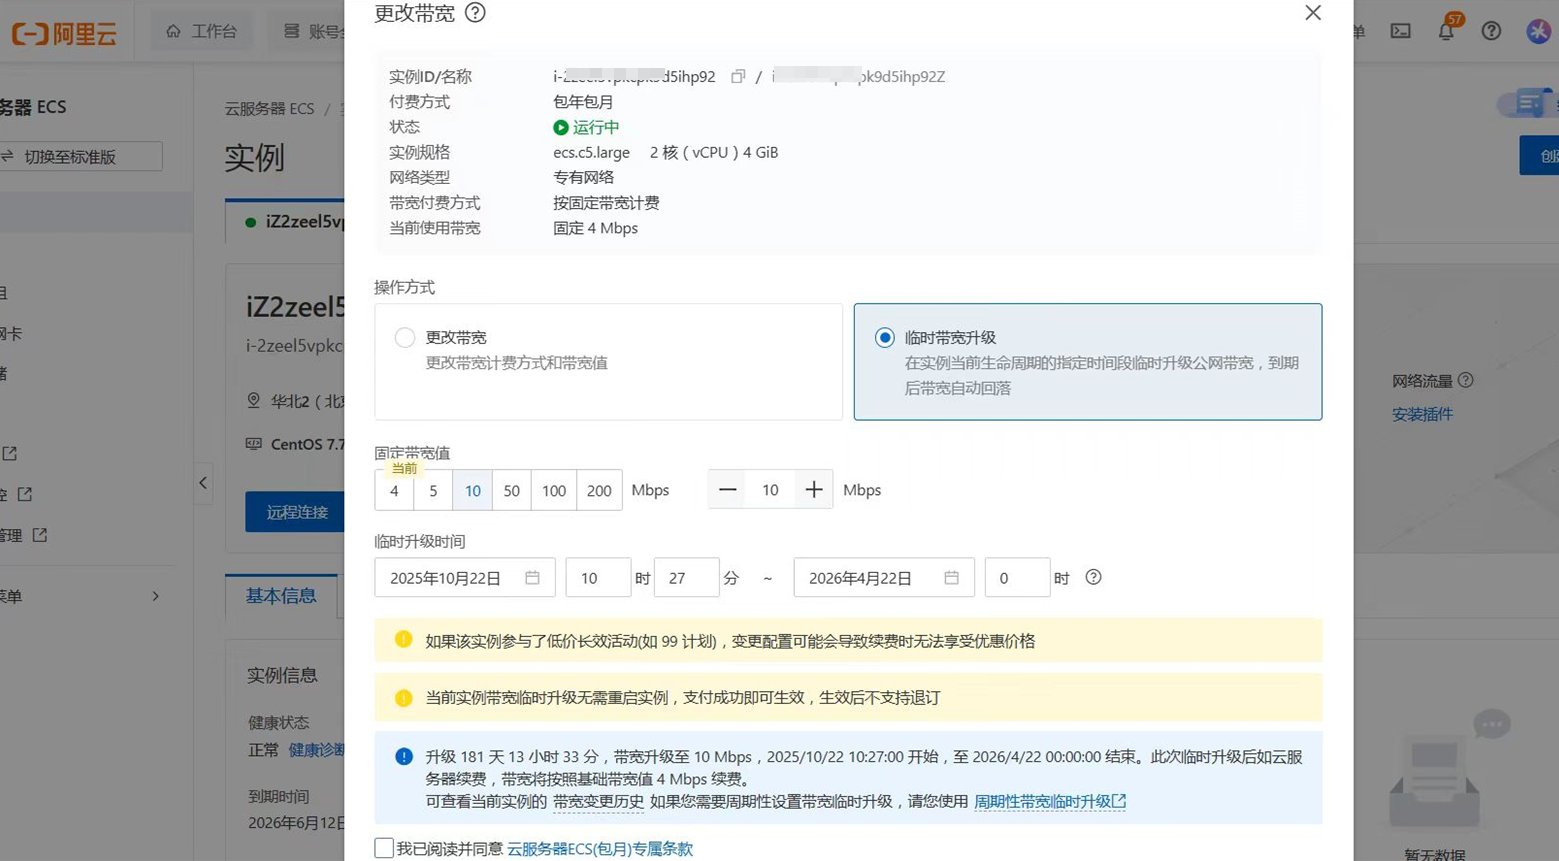The height and width of the screenshot is (861, 1559).
Task: Open the 周期性带宽临时升级 link
Action: tap(1050, 801)
